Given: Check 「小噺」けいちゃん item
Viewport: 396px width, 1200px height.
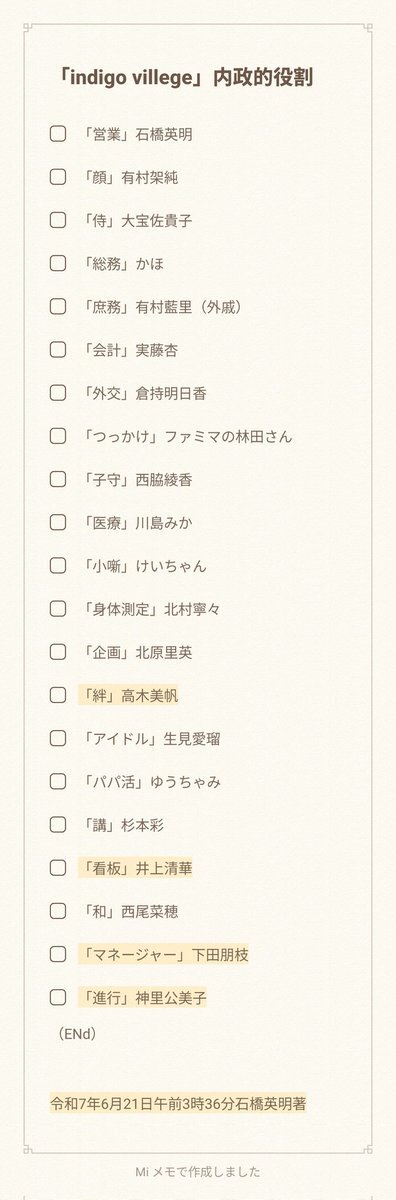Looking at the screenshot, I should 58,565.
